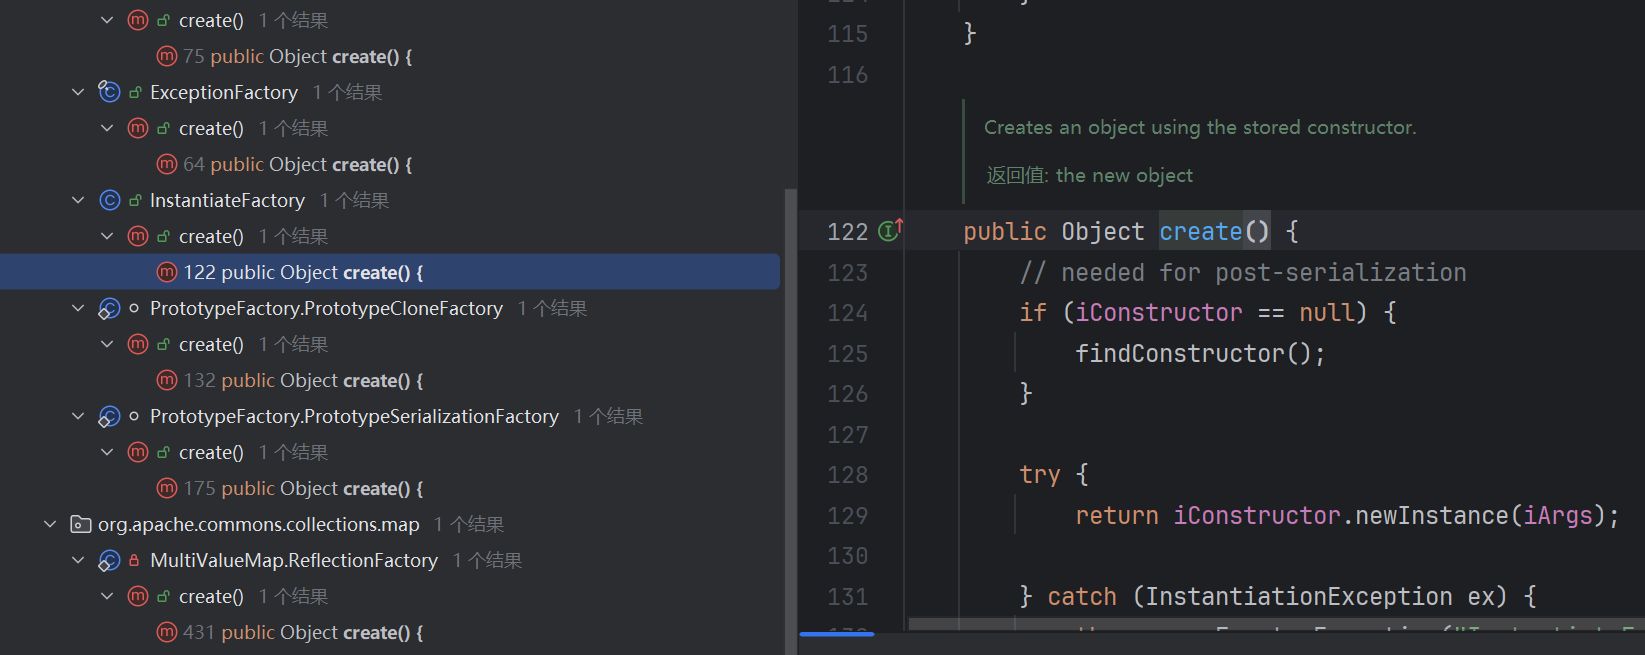Collapse the ExceptionFactory tree node

point(78,92)
